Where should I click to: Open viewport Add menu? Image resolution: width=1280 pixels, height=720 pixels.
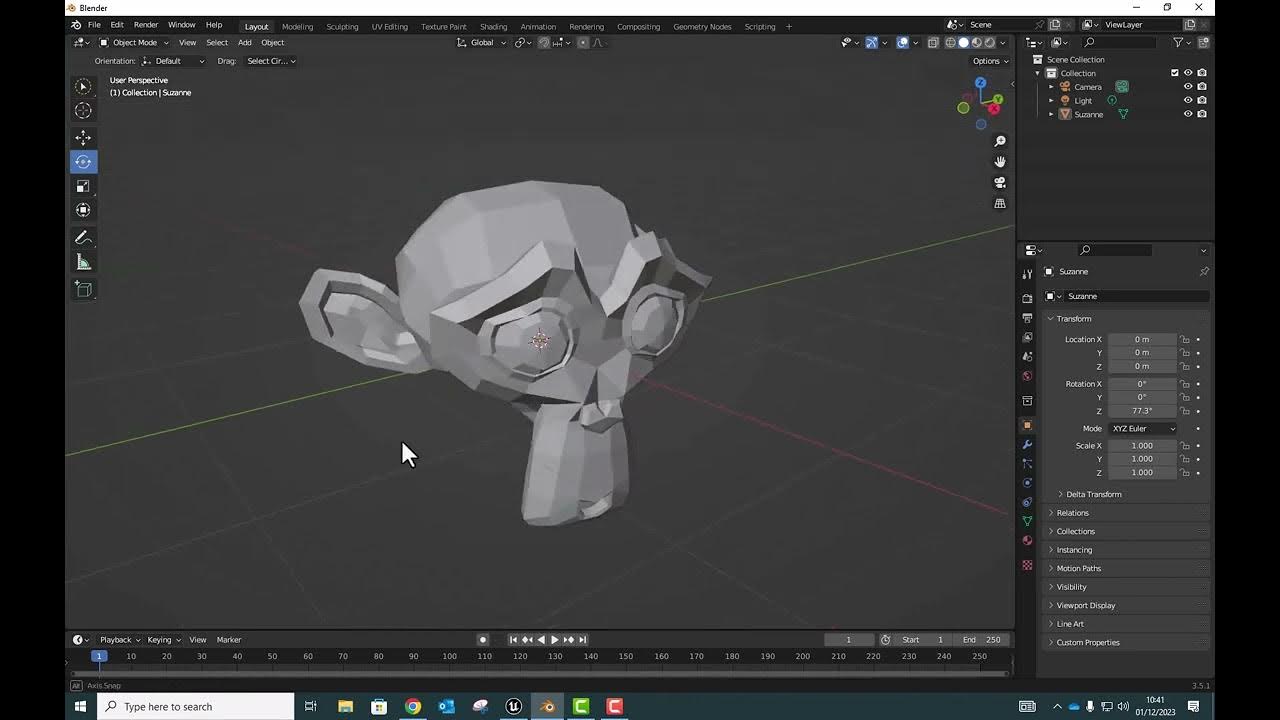click(244, 42)
